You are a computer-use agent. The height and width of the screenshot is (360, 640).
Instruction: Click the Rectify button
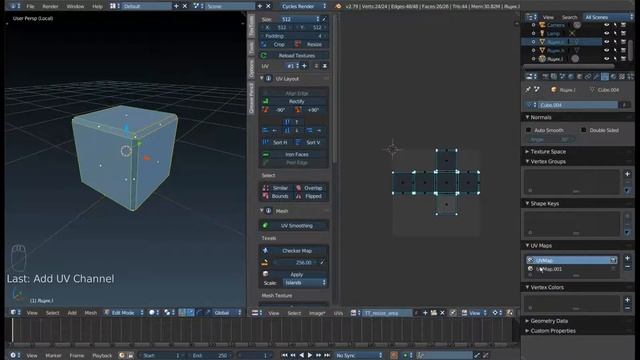(294, 101)
